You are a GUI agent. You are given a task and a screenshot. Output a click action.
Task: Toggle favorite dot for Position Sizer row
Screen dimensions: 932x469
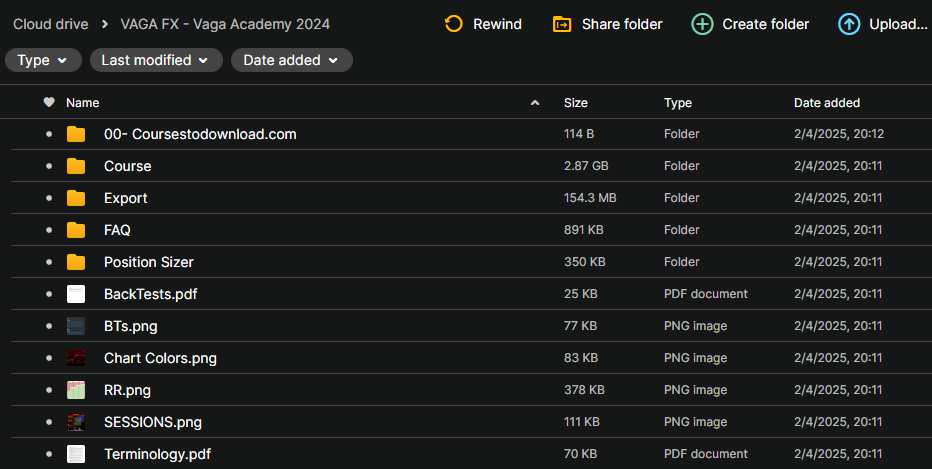49,262
